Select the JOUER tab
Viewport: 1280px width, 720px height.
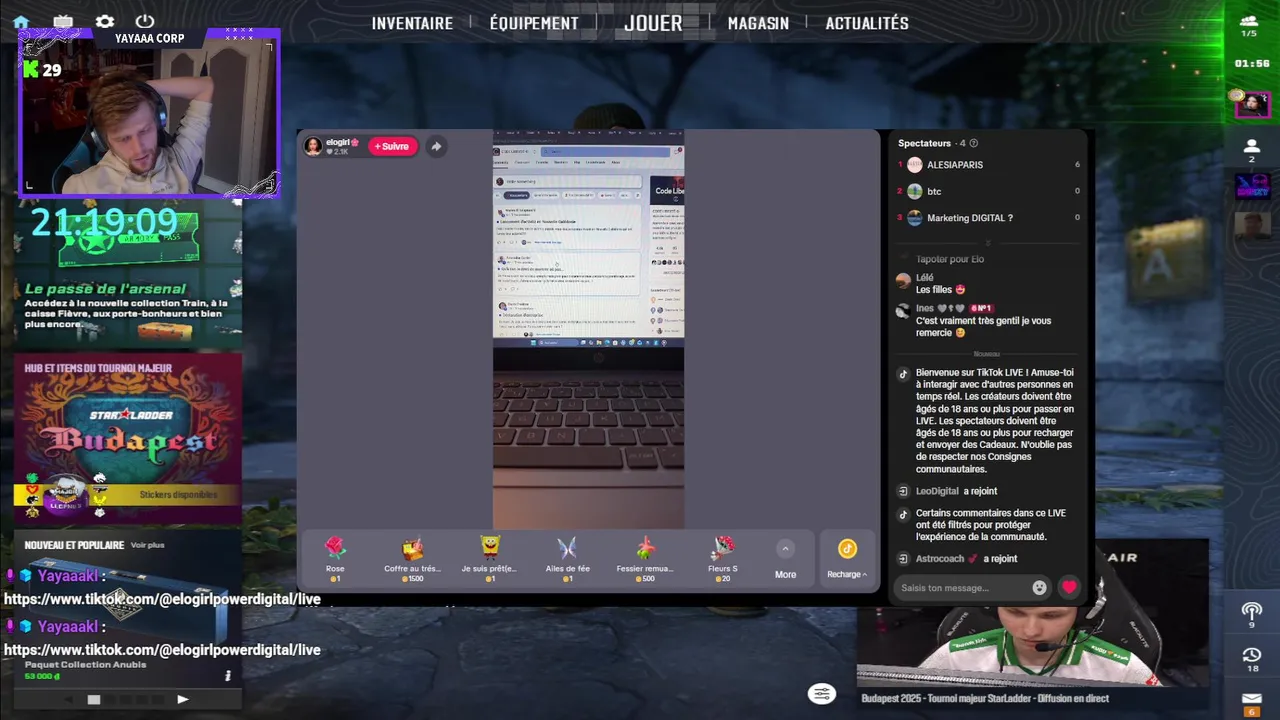653,23
